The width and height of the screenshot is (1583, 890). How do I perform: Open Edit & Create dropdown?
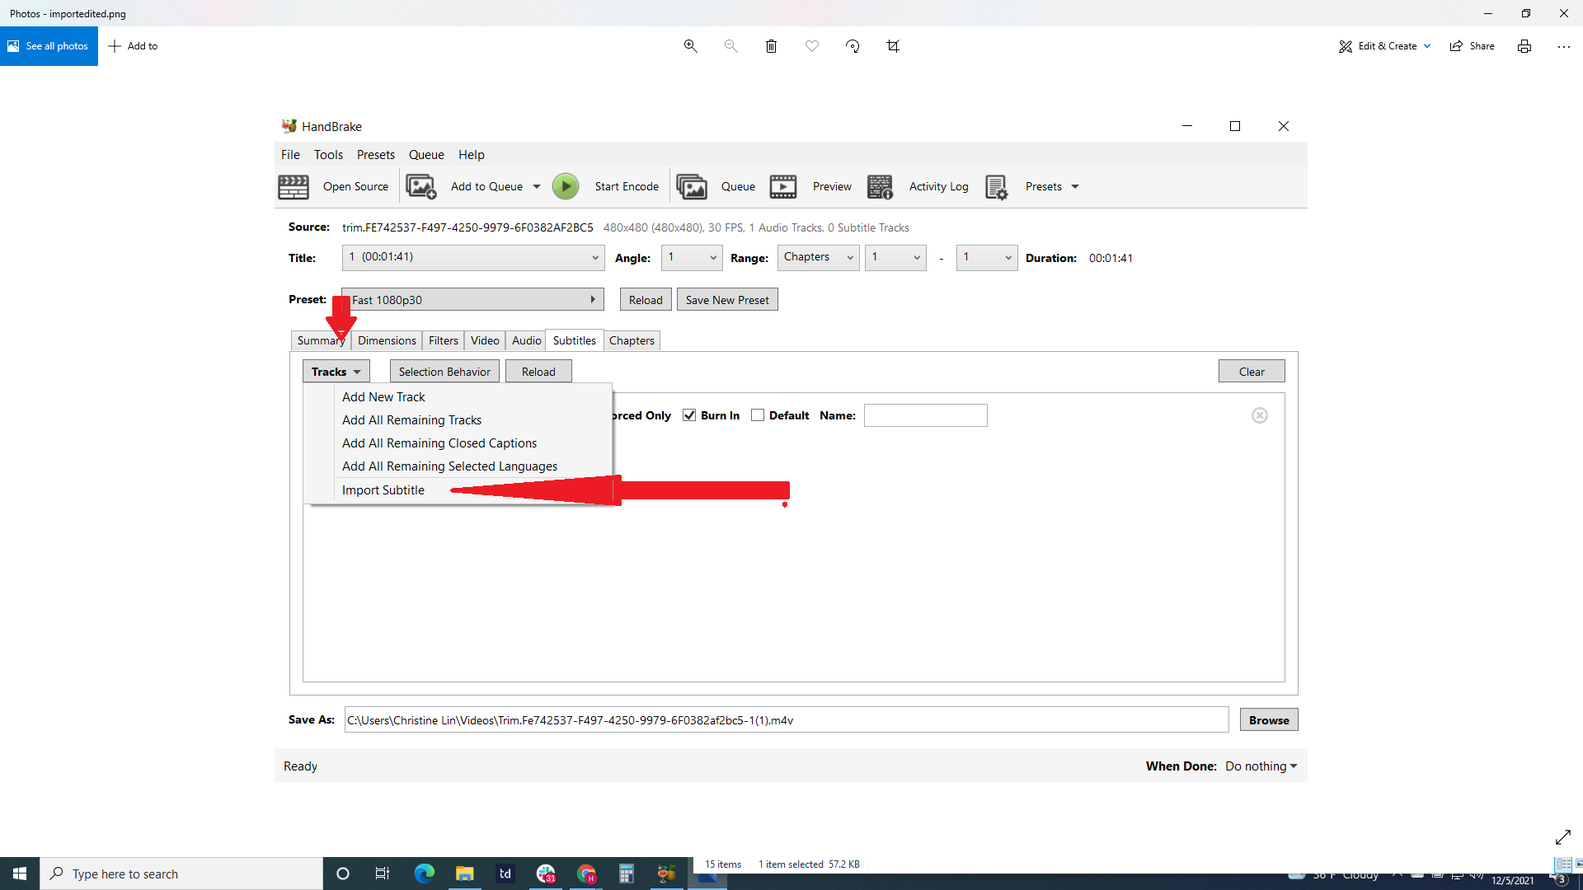1385,46
